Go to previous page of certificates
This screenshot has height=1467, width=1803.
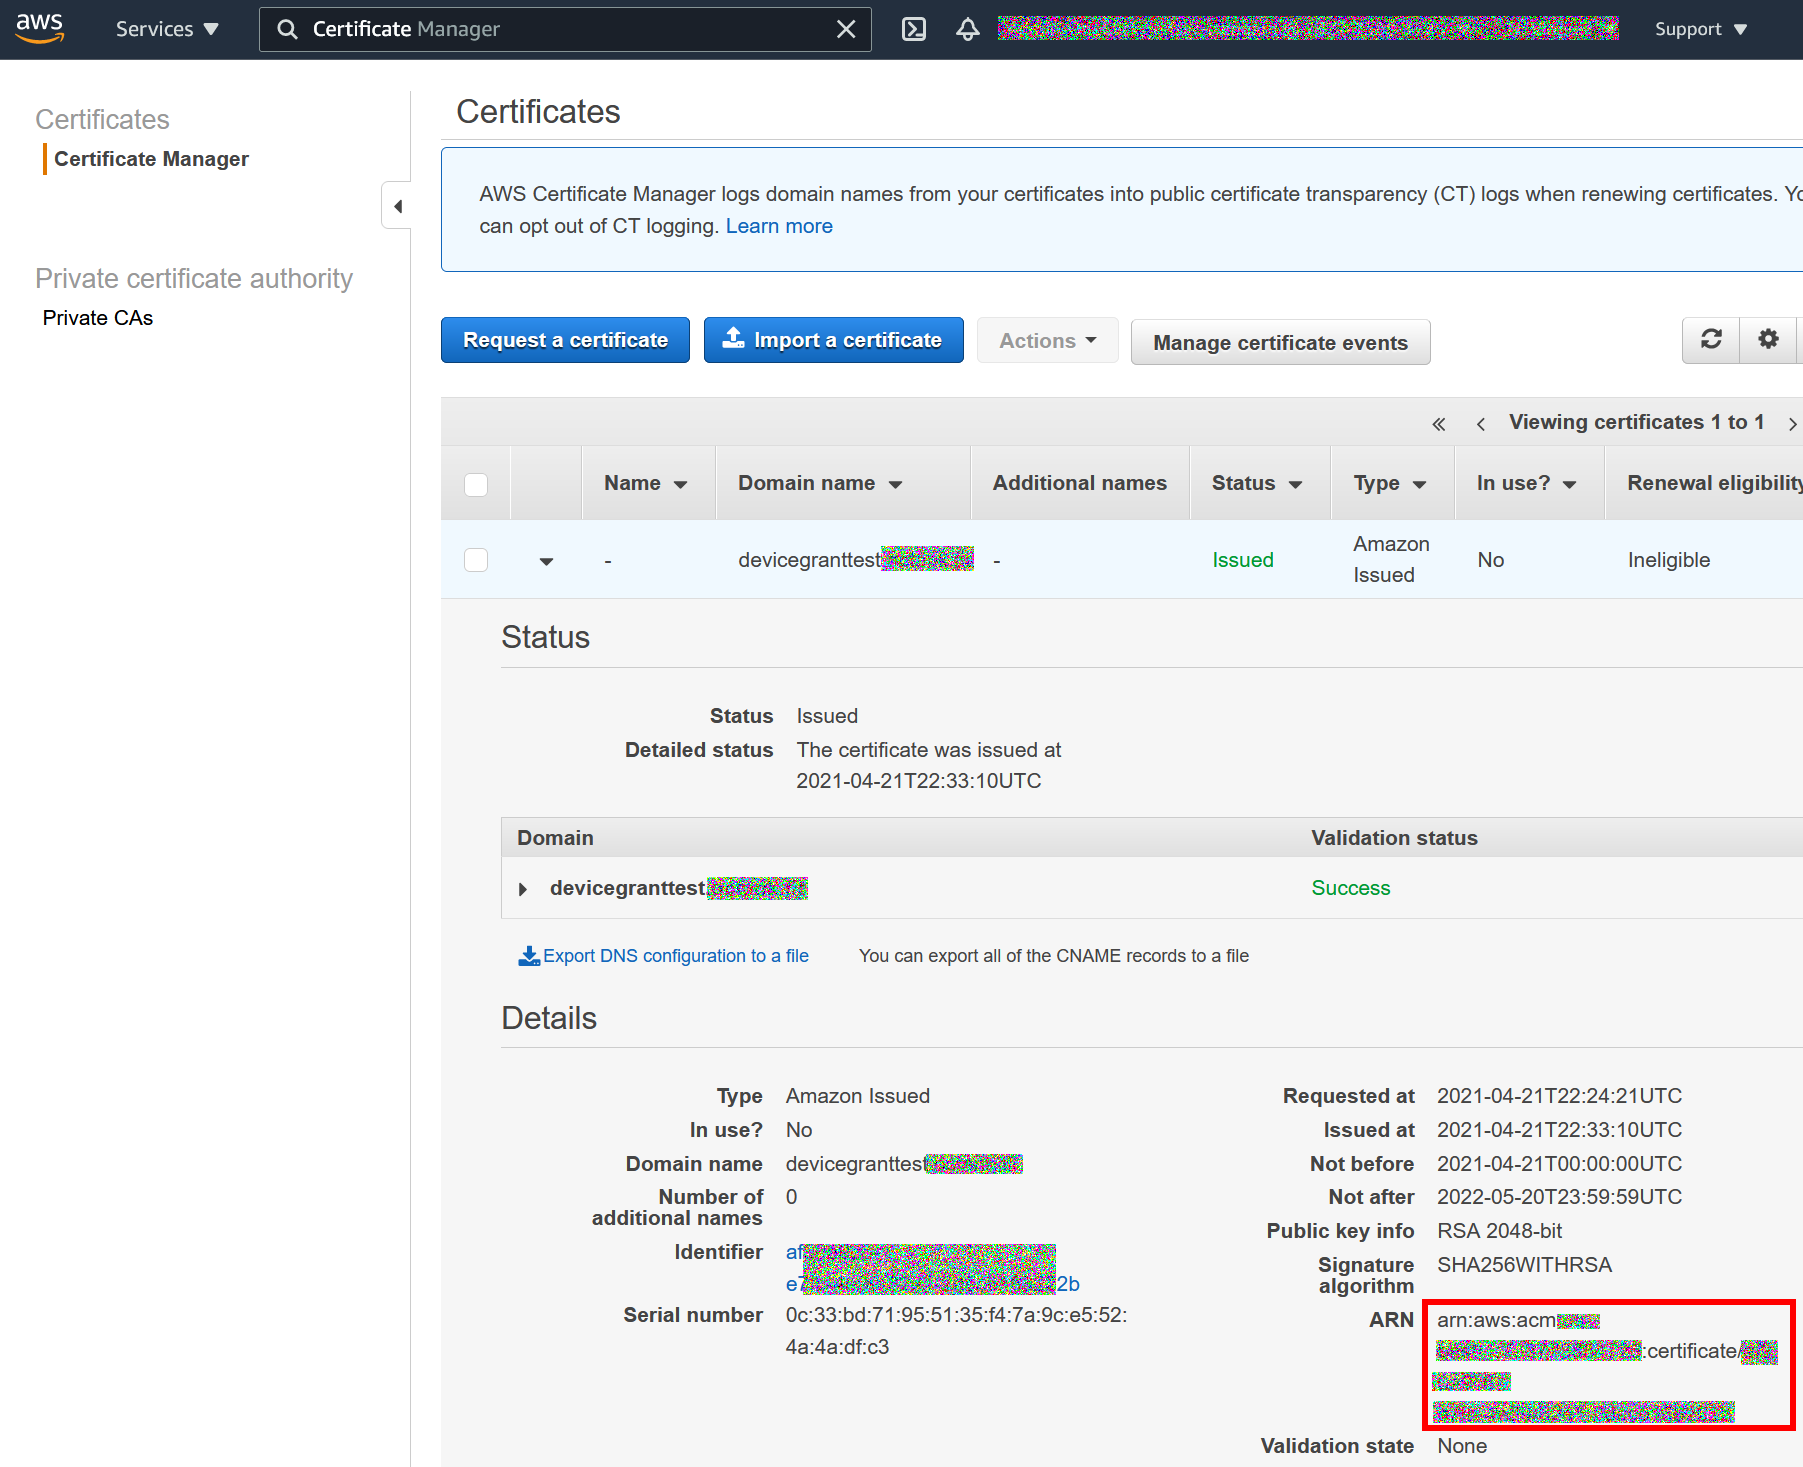click(x=1480, y=424)
